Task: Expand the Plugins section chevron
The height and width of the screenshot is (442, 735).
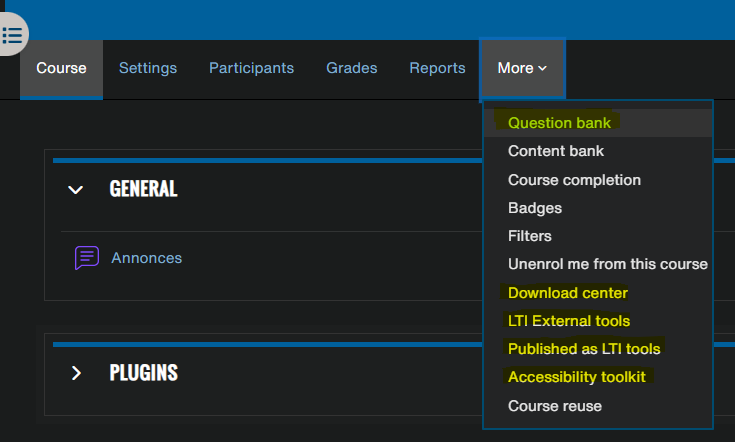Action: click(x=76, y=373)
